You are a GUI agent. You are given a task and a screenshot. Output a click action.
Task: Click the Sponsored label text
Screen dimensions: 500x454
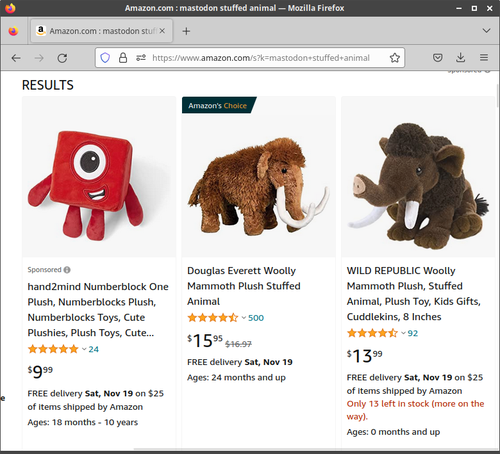45,270
